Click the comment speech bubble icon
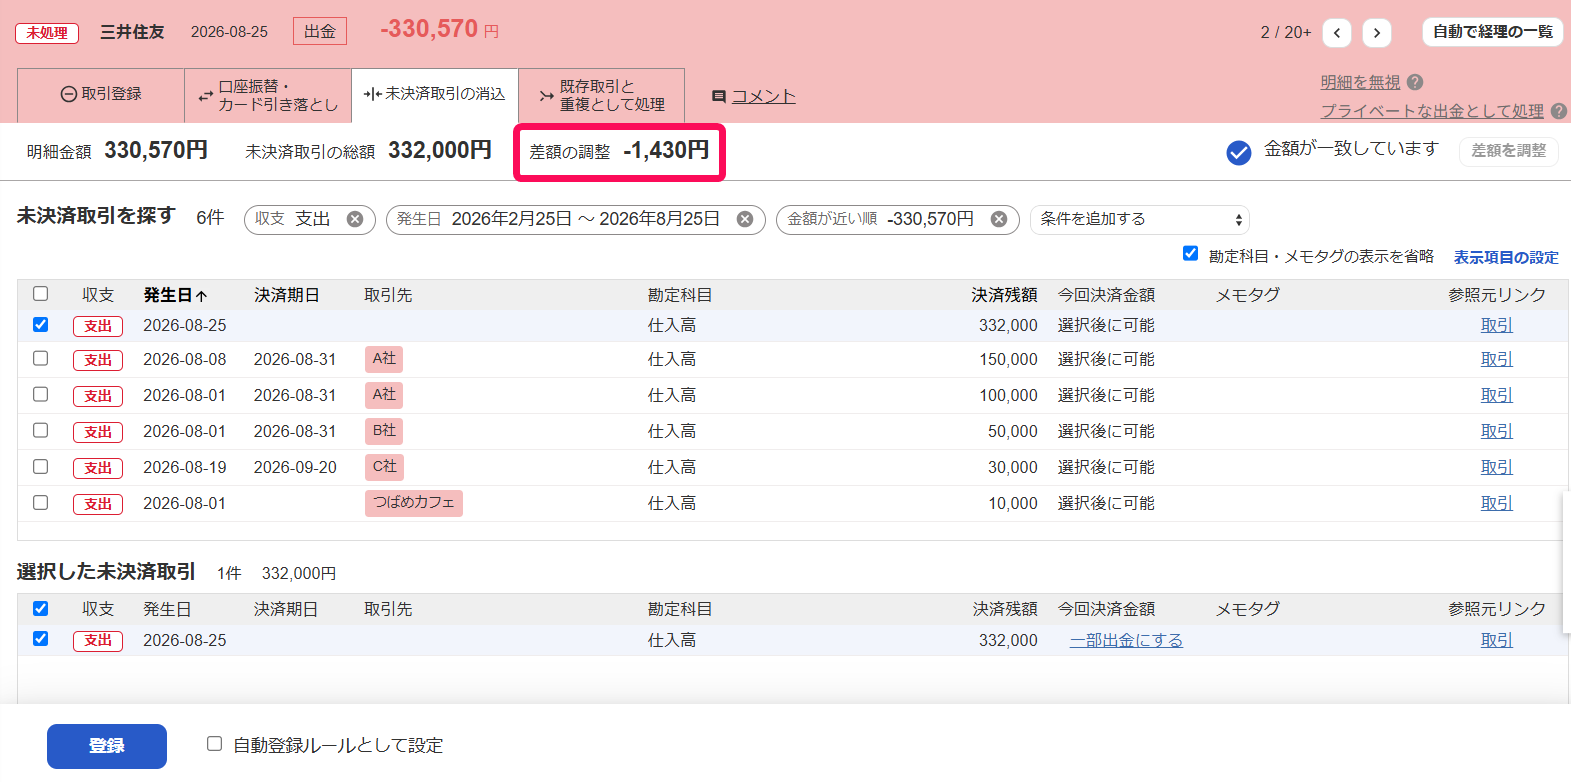The width and height of the screenshot is (1571, 782). pyautogui.click(x=718, y=96)
